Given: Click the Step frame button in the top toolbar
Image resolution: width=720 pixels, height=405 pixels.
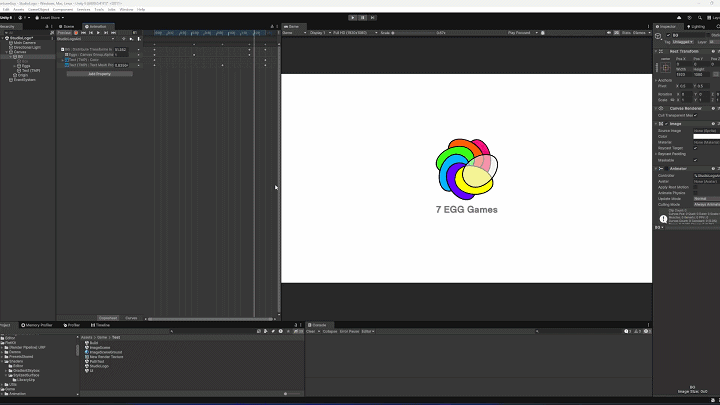Looking at the screenshot, I should point(372,17).
